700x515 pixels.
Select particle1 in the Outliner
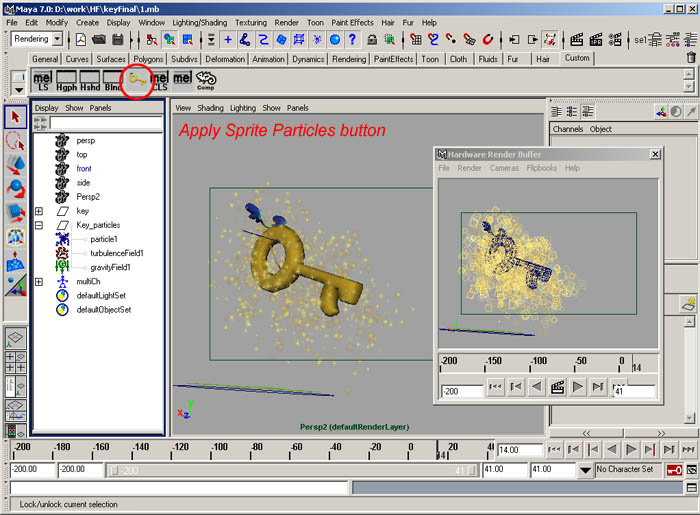coord(103,239)
